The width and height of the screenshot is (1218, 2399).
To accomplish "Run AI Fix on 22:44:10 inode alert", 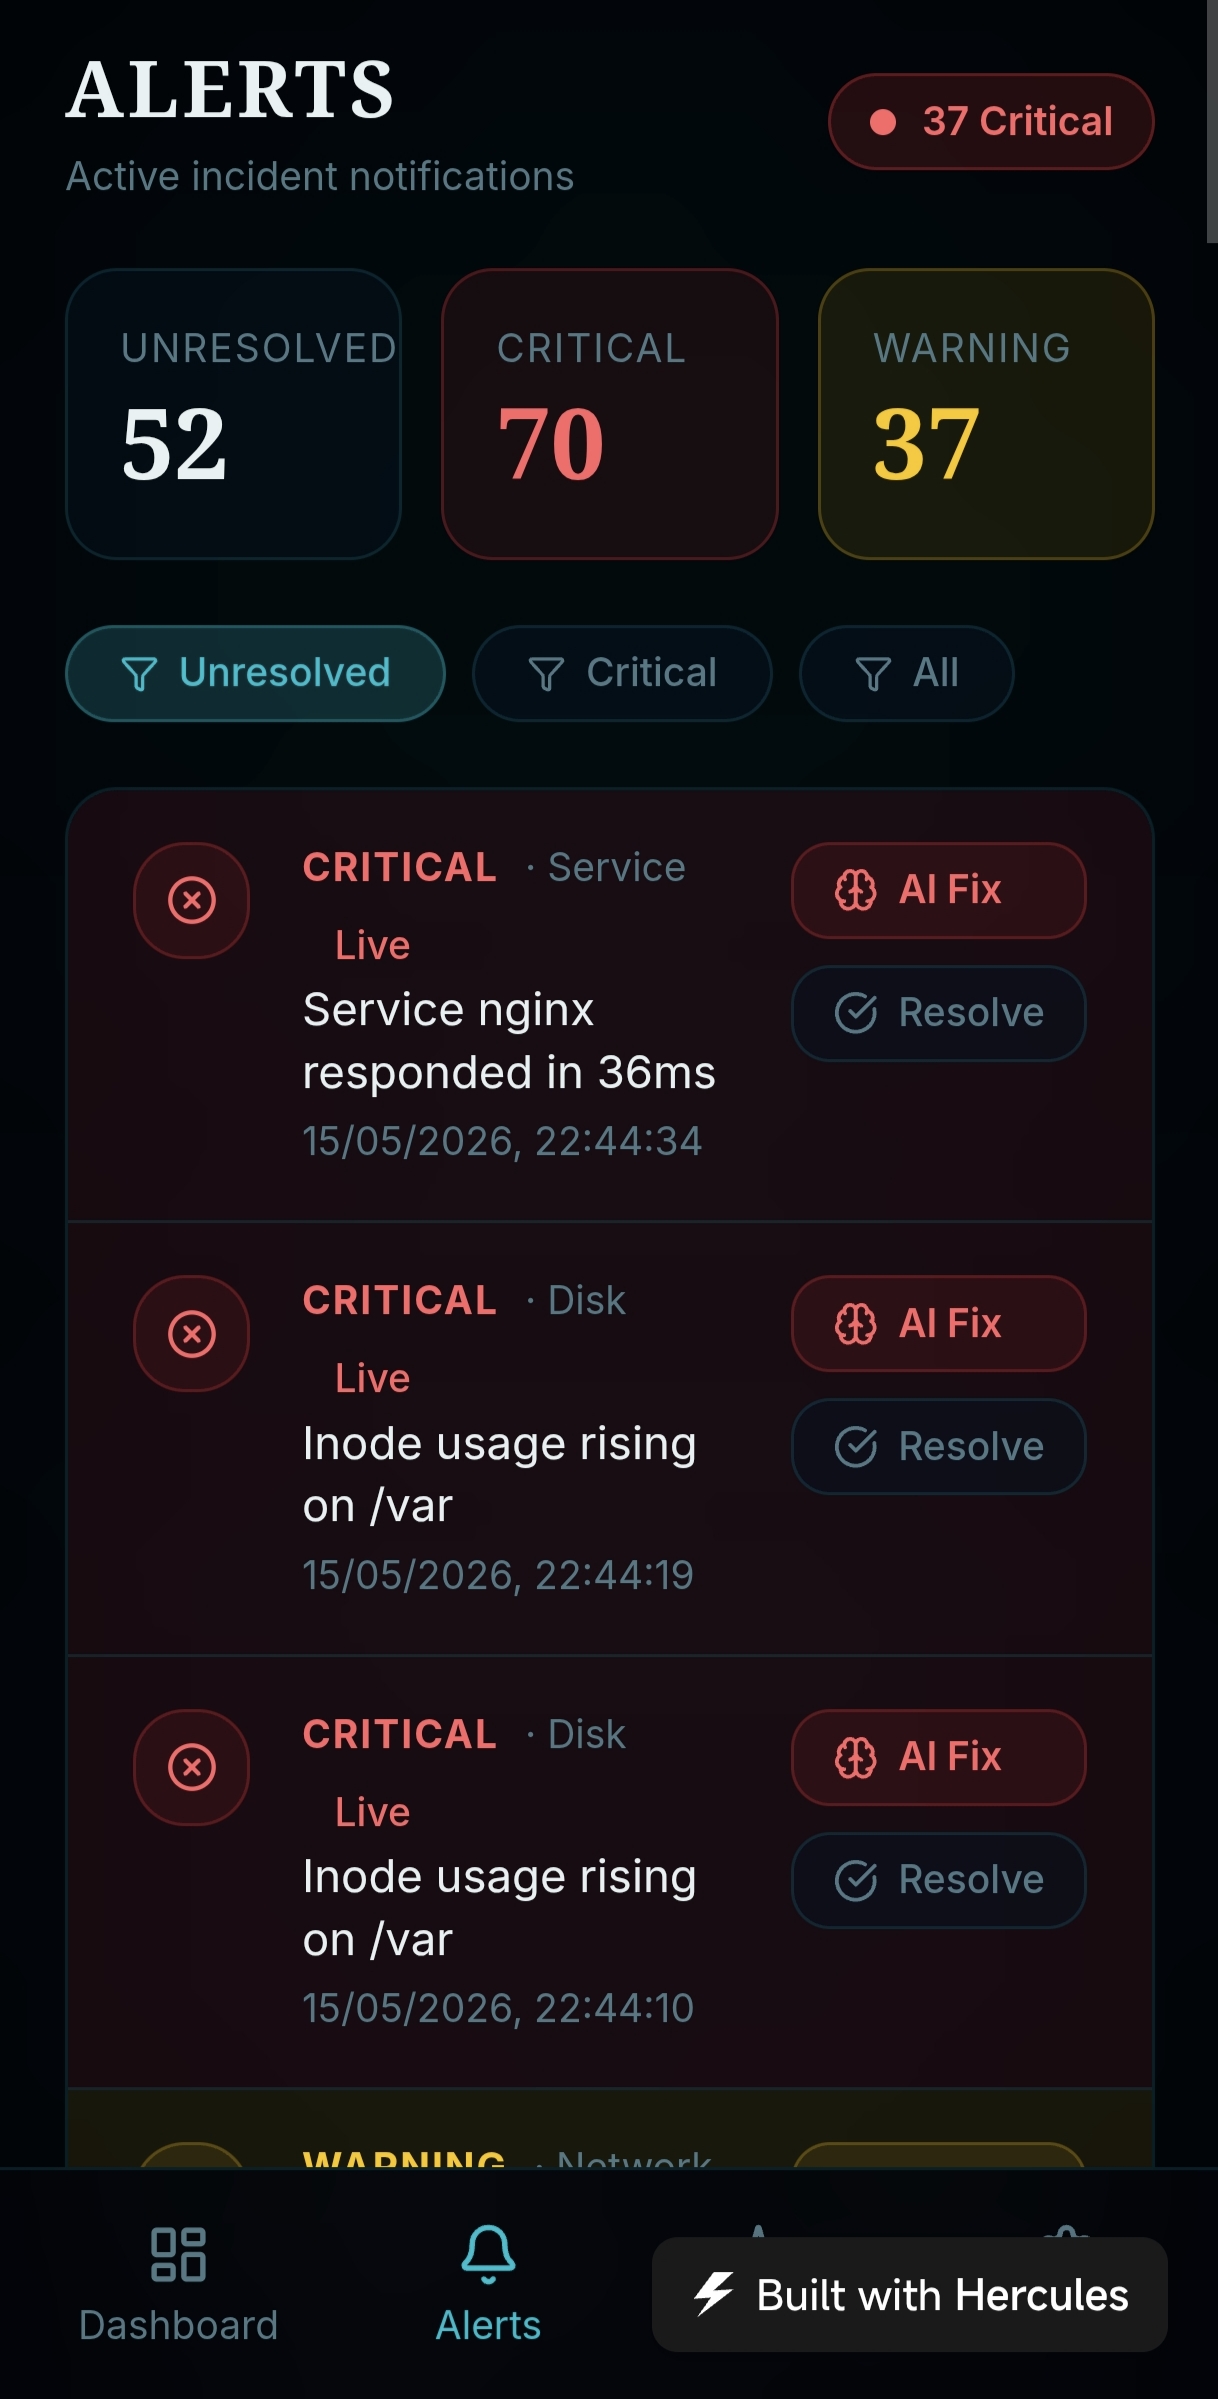I will [x=939, y=1757].
